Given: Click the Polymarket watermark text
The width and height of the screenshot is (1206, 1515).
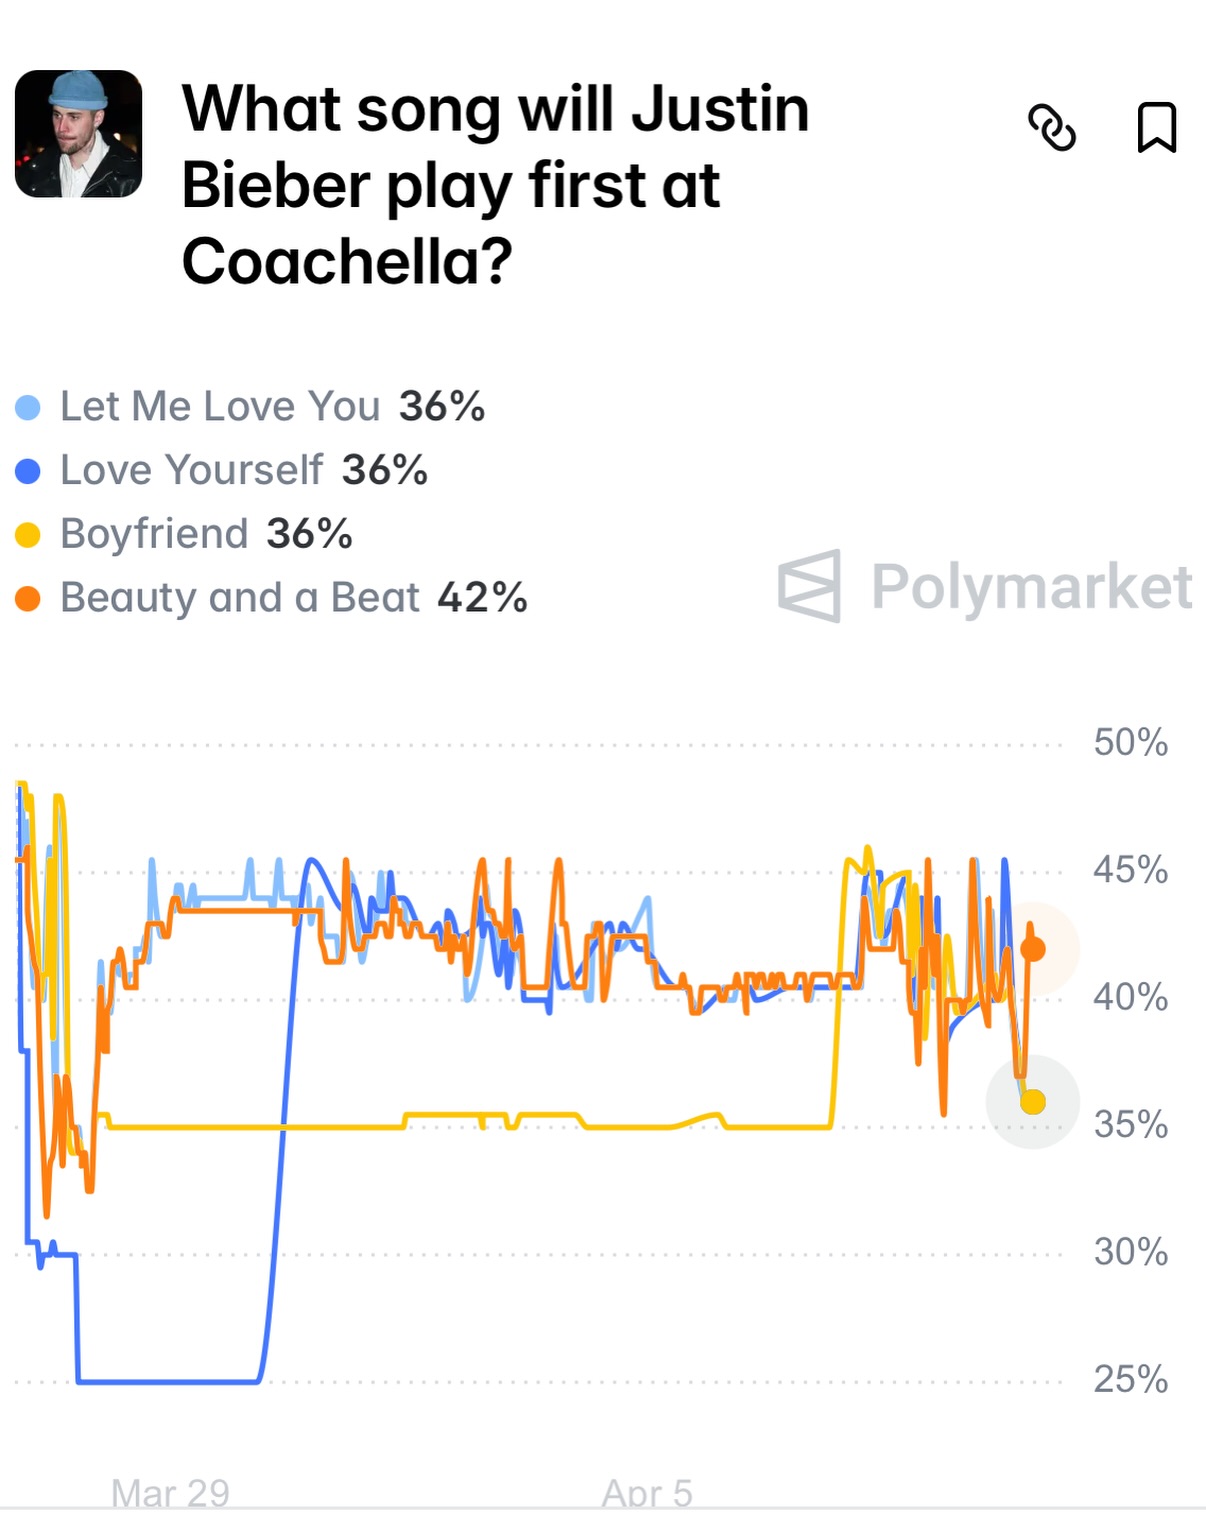Looking at the screenshot, I should pyautogui.click(x=1031, y=586).
